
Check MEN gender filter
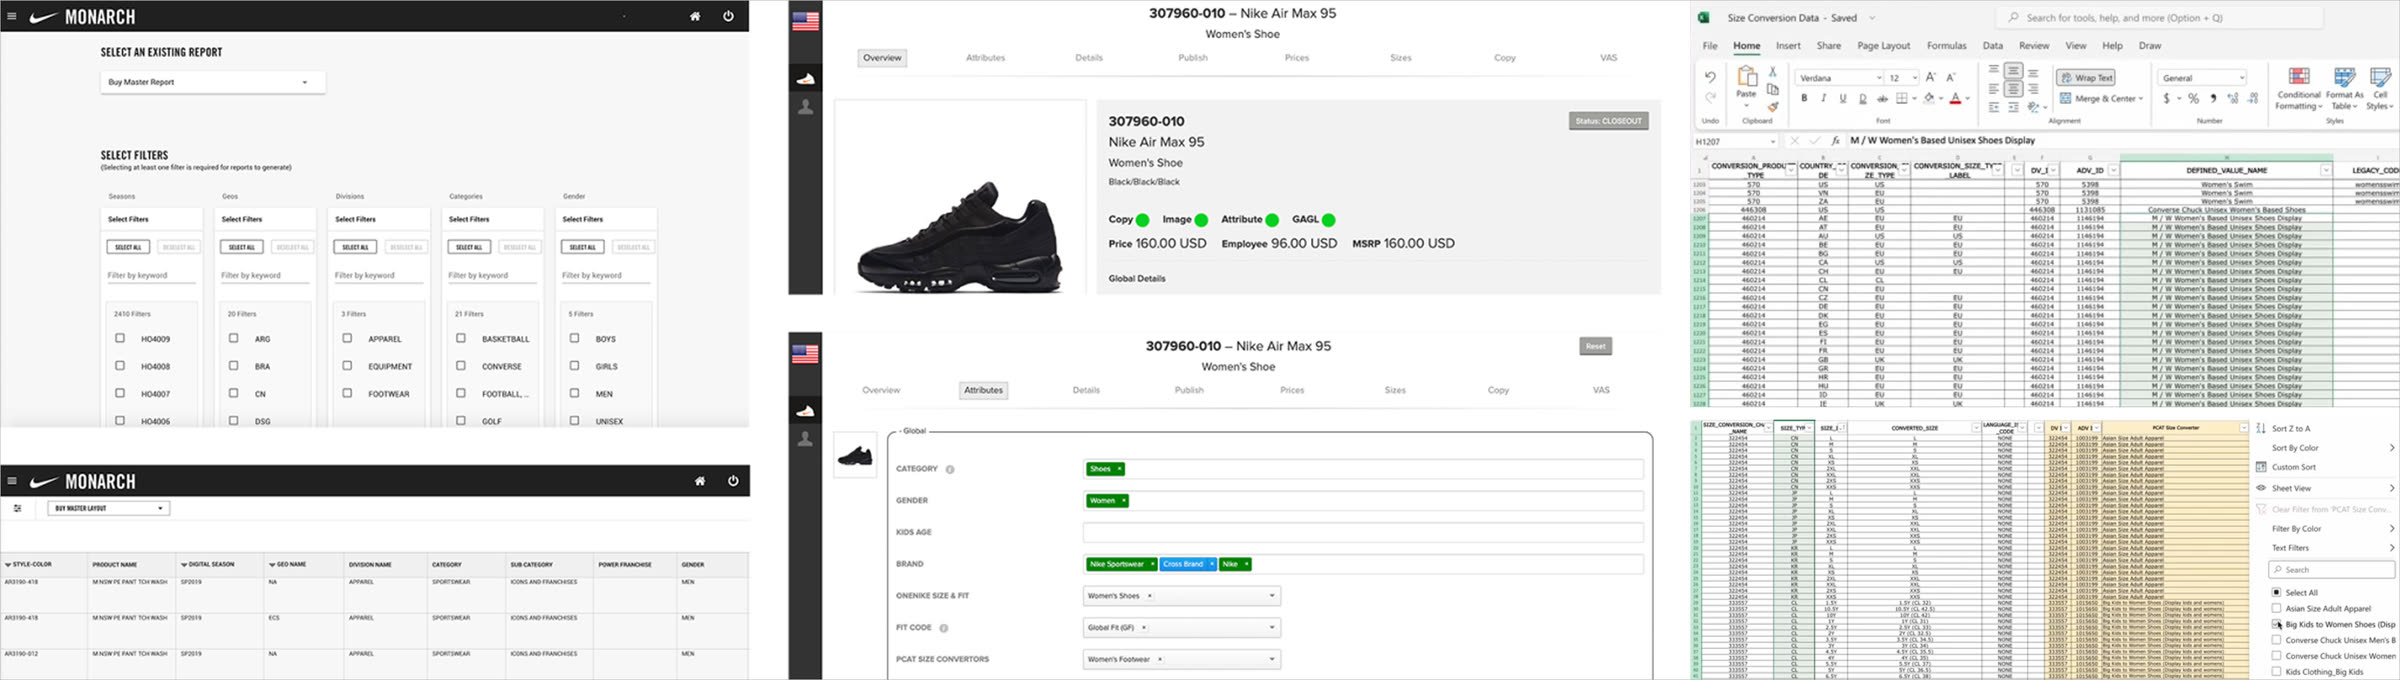pyautogui.click(x=574, y=393)
